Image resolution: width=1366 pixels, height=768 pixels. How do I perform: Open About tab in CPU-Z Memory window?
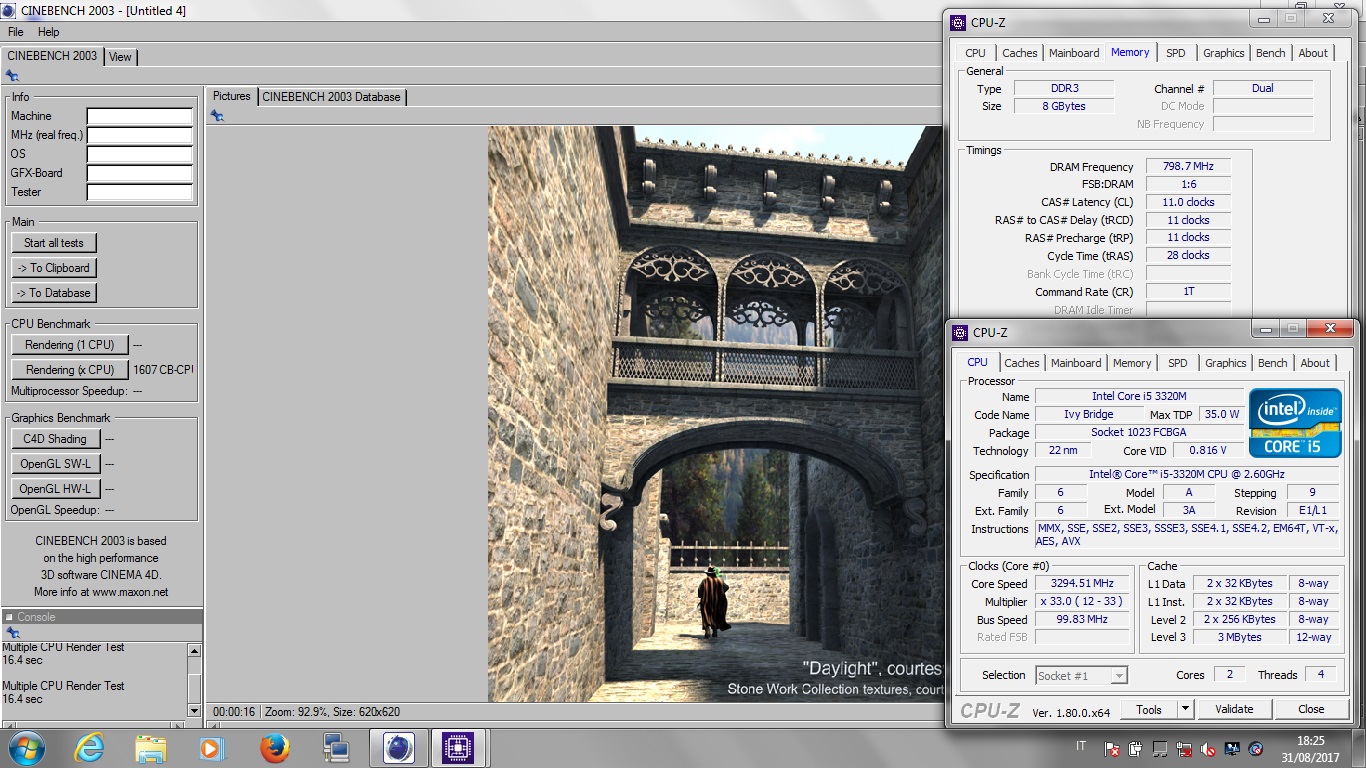1313,53
